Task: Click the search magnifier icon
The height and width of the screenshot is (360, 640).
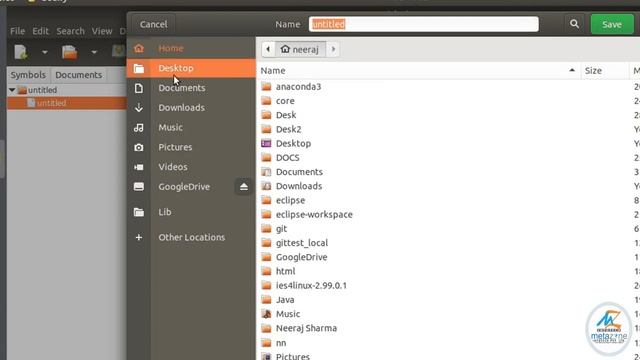Action: tap(574, 24)
